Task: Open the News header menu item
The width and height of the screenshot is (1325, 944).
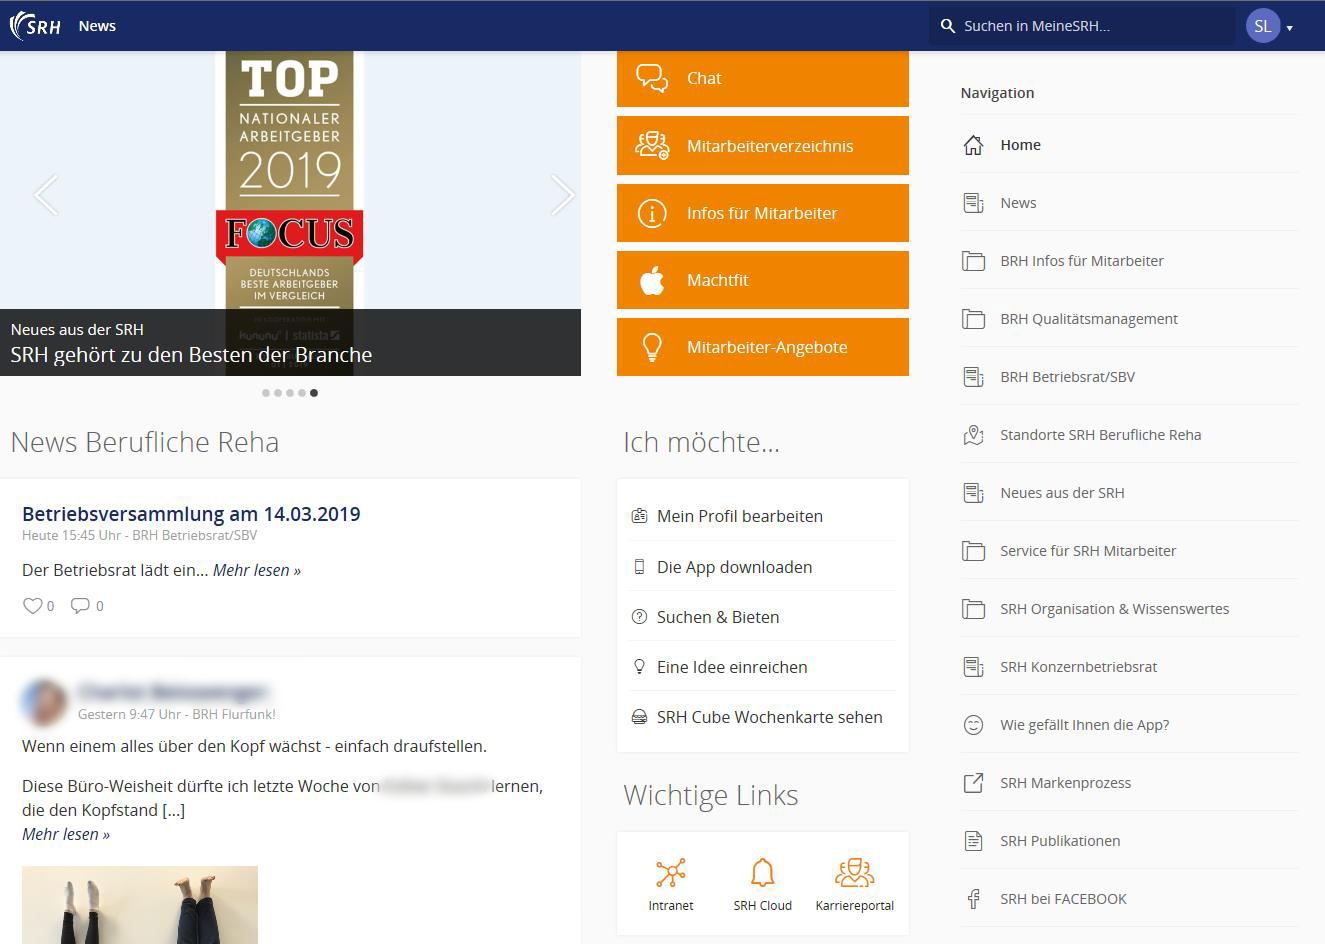Action: coord(97,26)
